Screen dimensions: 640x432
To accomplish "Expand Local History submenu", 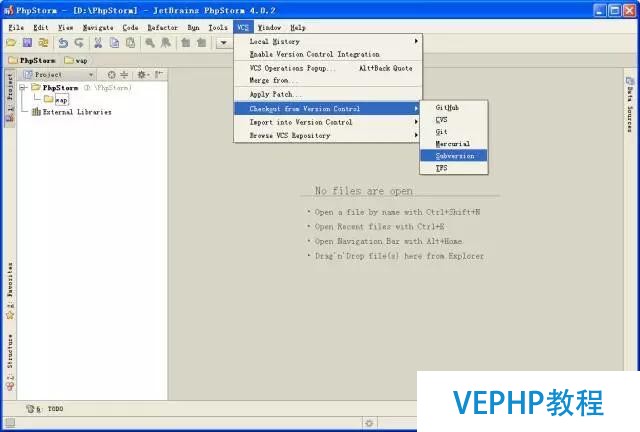I will tap(328, 41).
